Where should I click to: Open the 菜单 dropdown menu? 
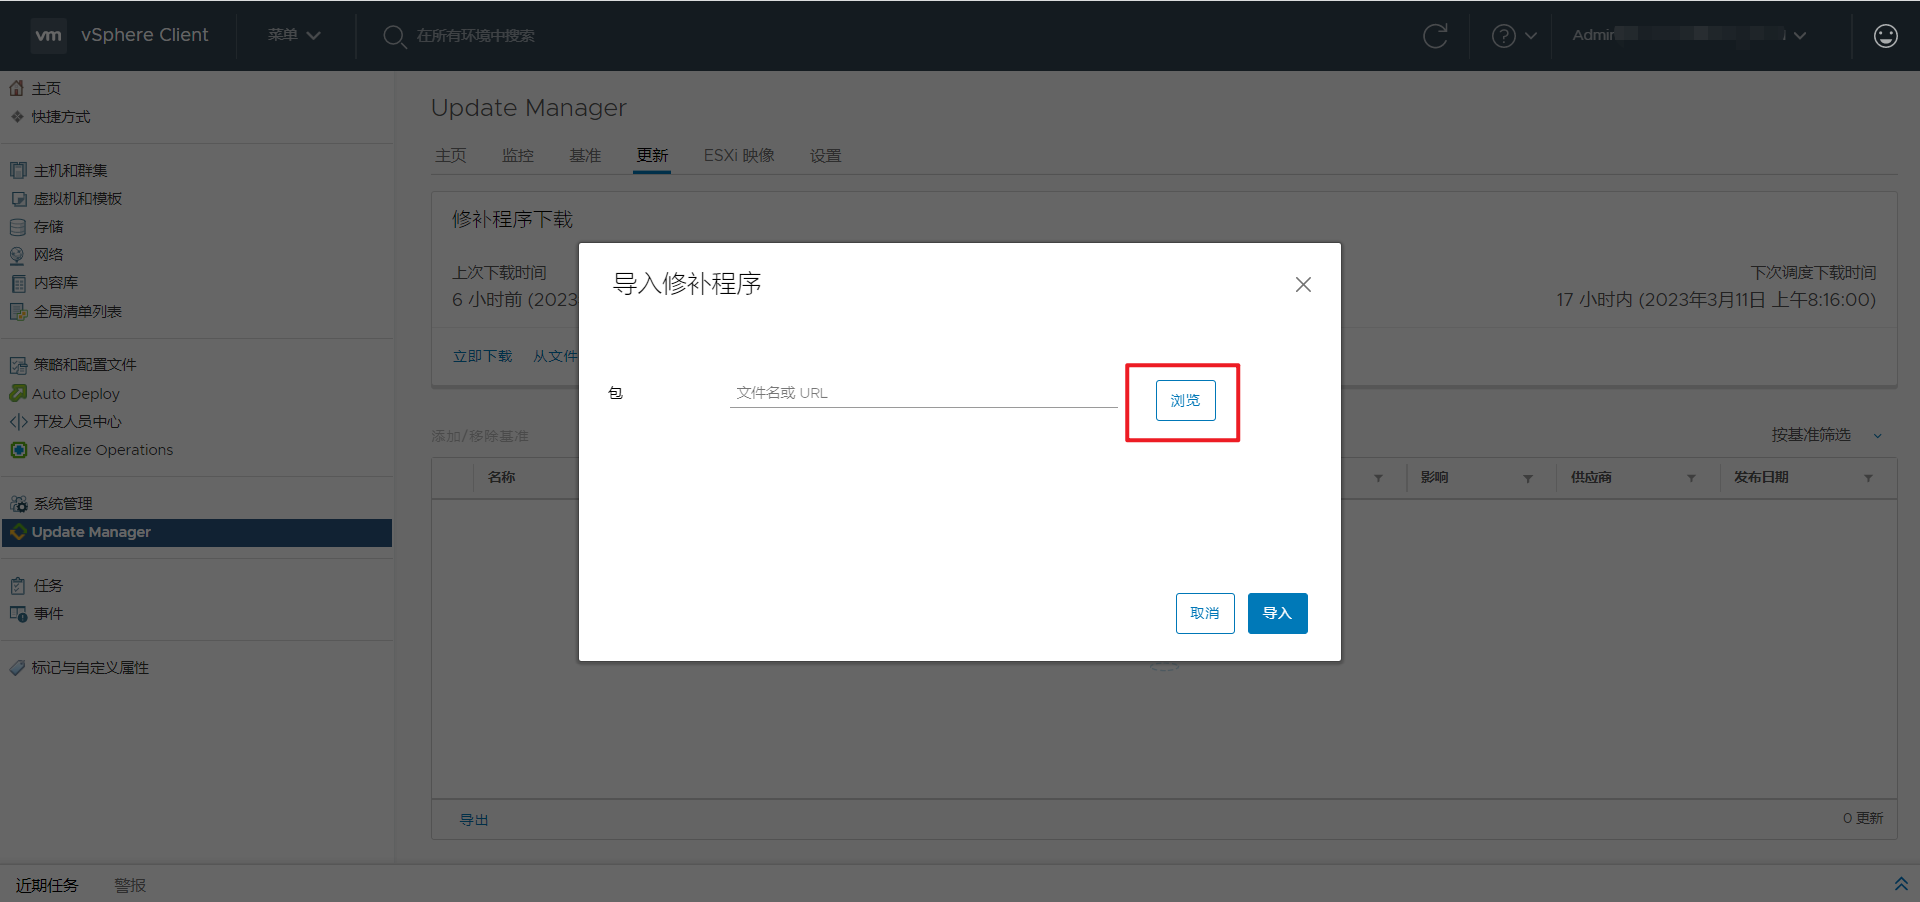(294, 35)
